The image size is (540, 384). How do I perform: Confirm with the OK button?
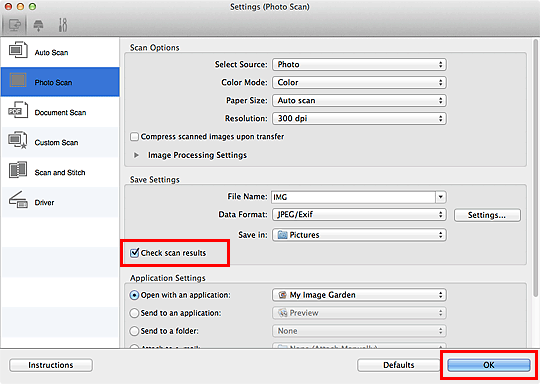click(489, 365)
